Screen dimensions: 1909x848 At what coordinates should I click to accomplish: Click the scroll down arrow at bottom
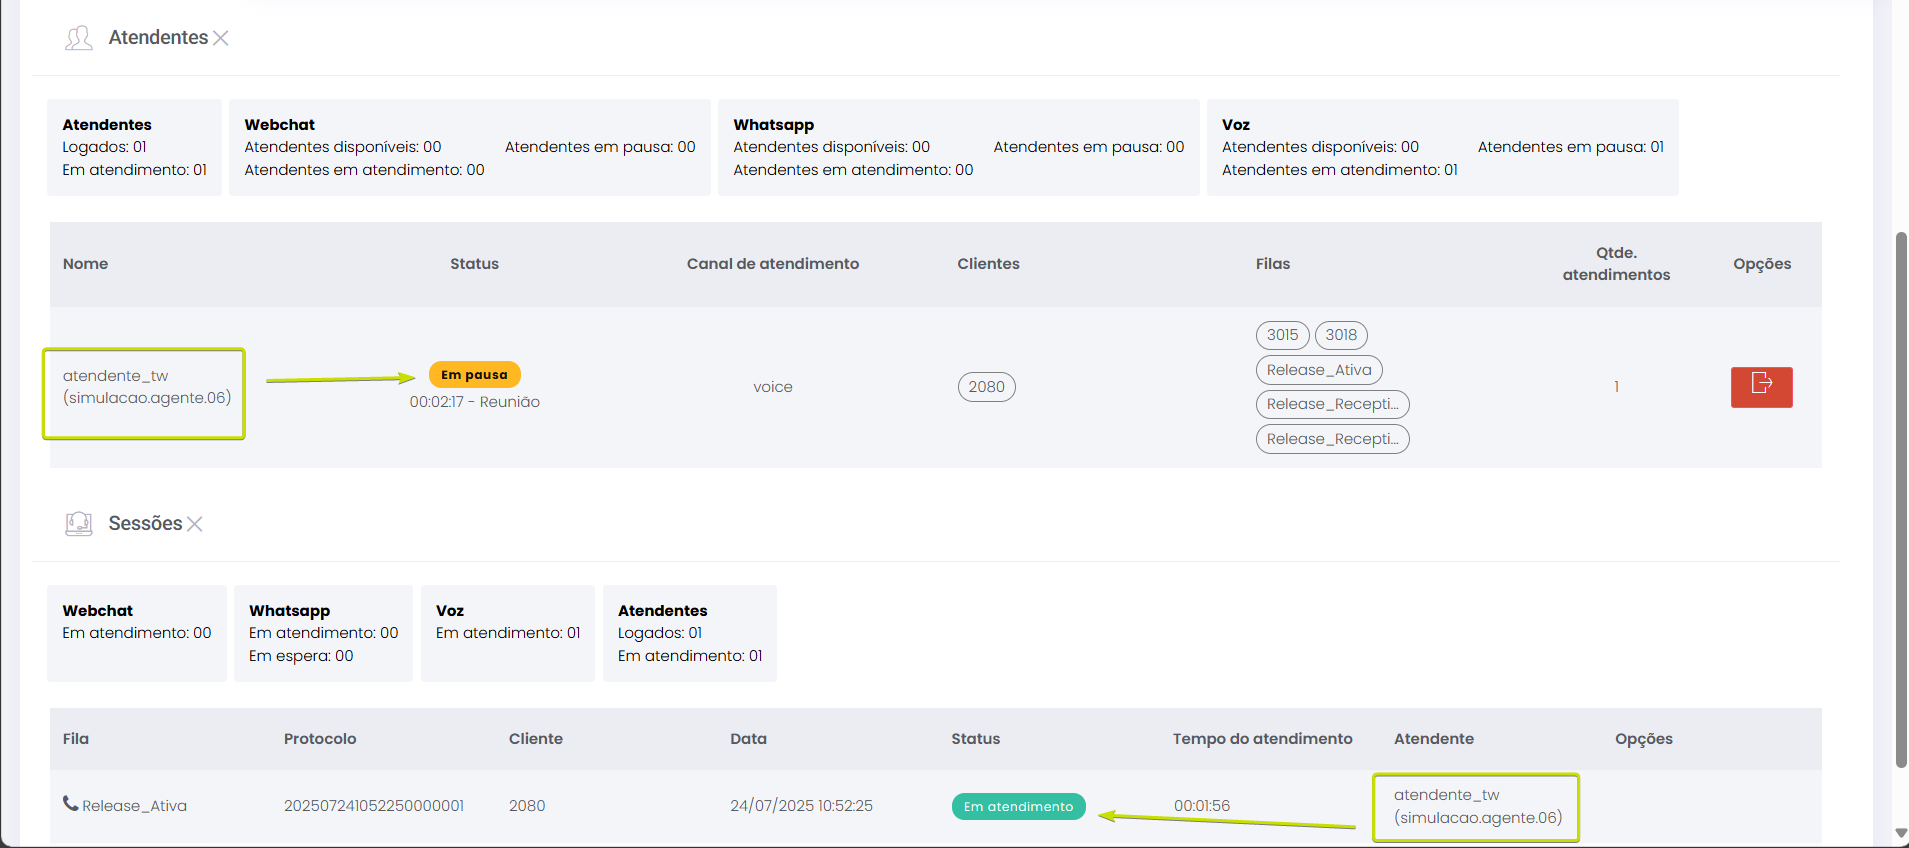coord(1900,833)
